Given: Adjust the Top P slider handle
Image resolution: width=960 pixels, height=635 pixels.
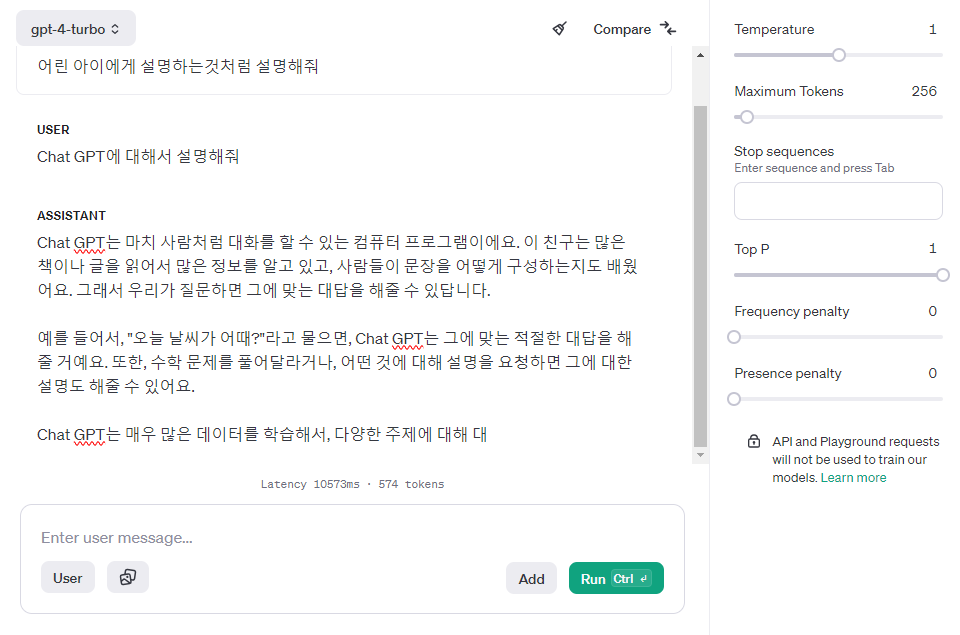Looking at the screenshot, I should click(x=943, y=275).
